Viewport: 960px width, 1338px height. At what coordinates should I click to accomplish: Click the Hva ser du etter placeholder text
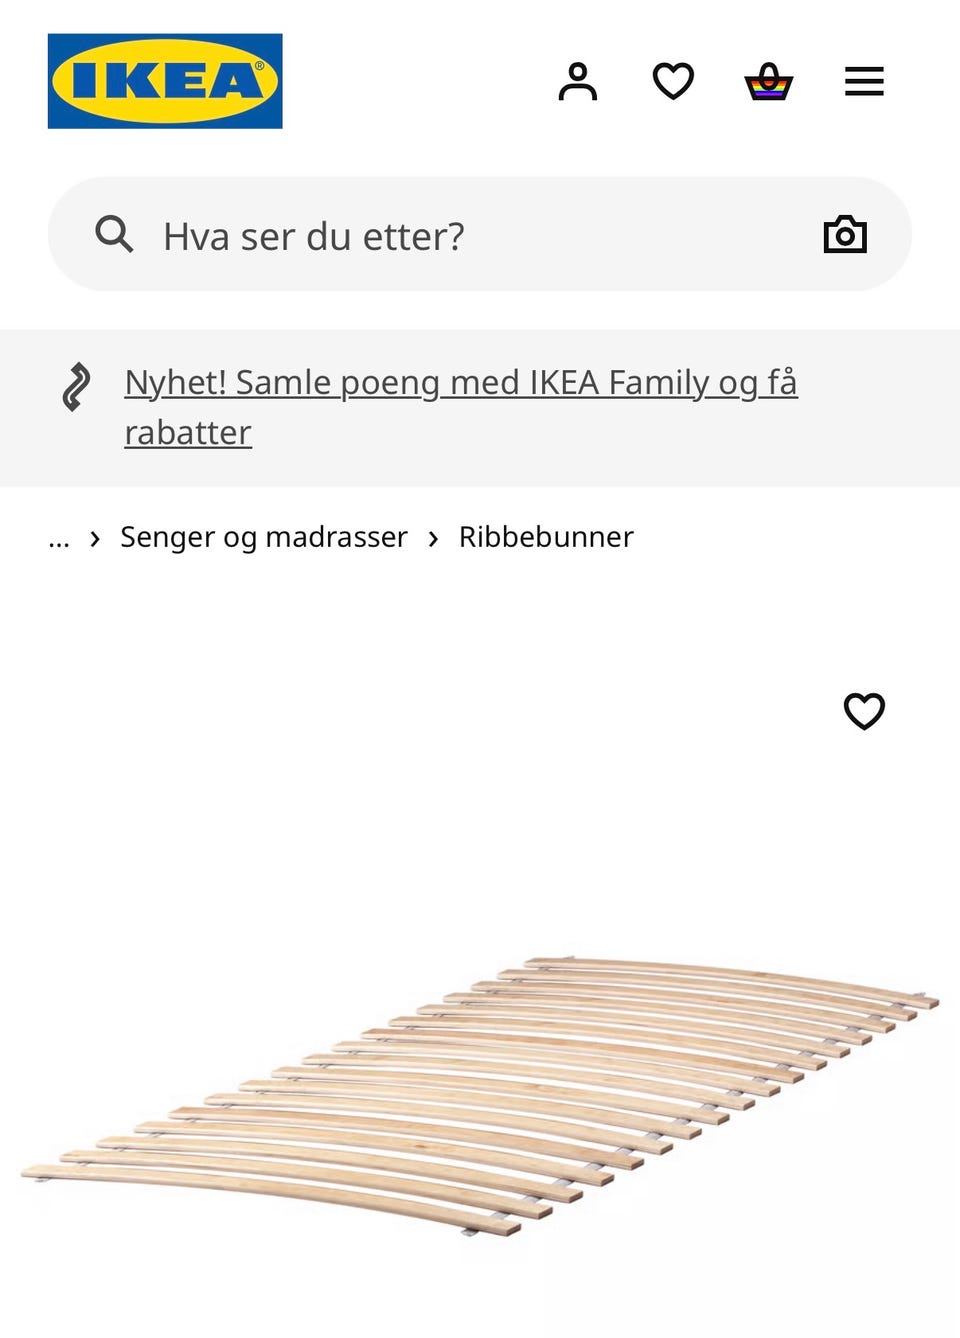(315, 236)
